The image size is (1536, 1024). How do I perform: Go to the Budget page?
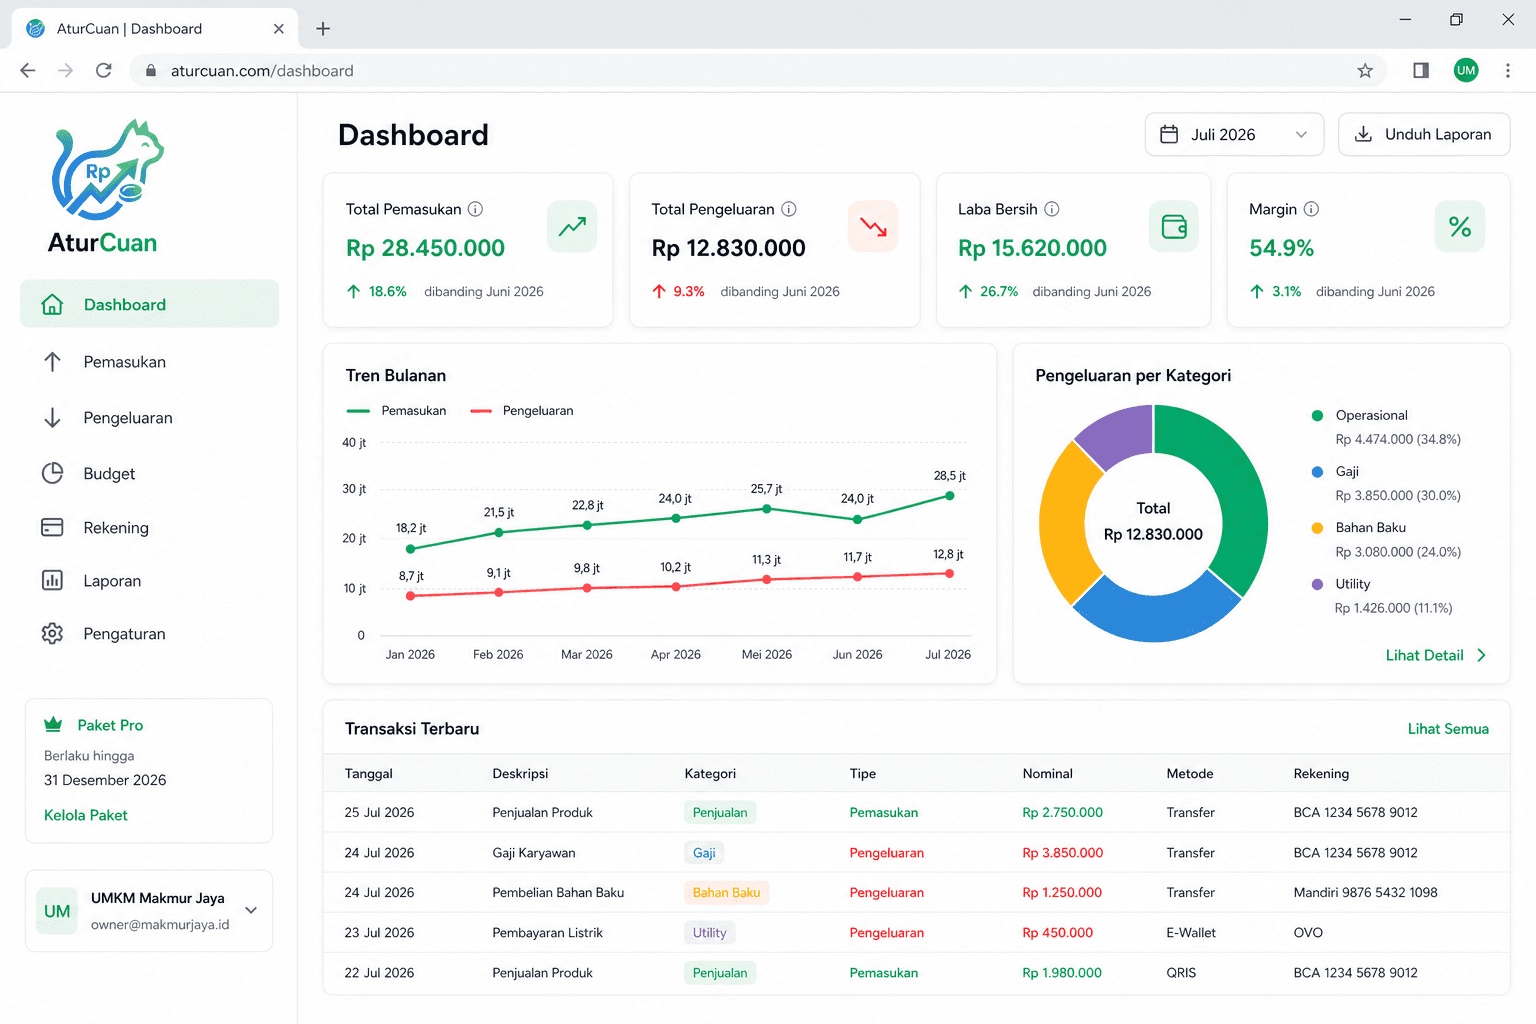coord(149,473)
